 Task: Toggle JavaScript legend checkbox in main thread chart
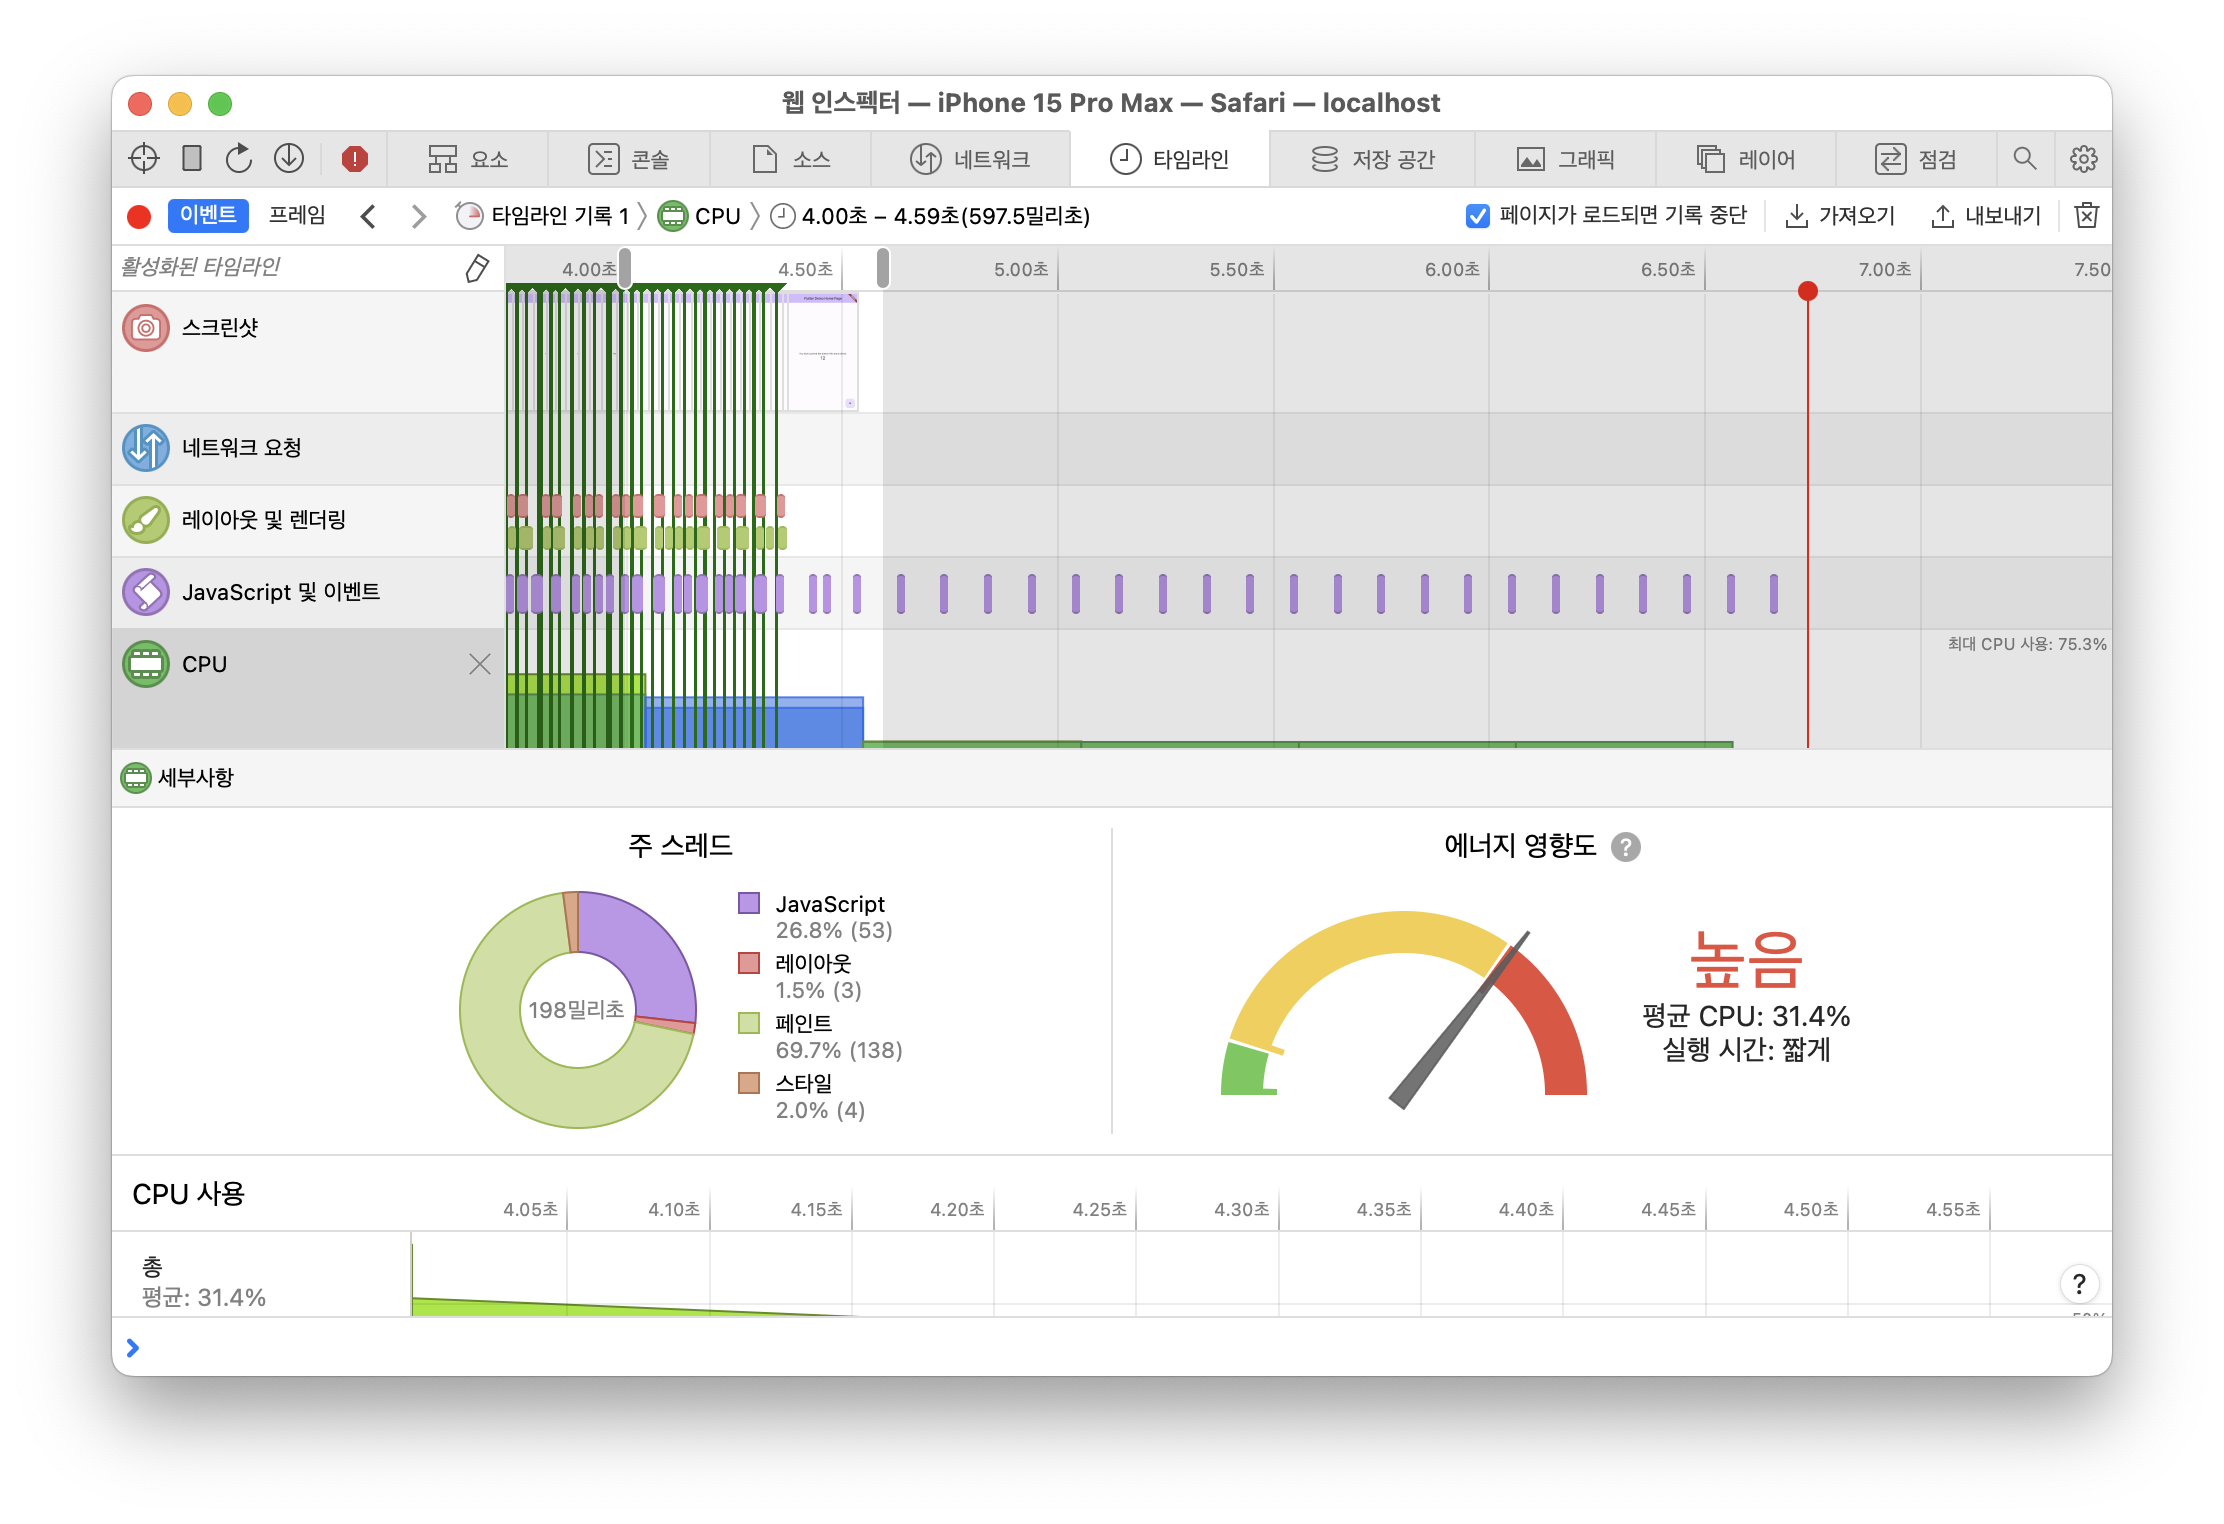coord(749,904)
